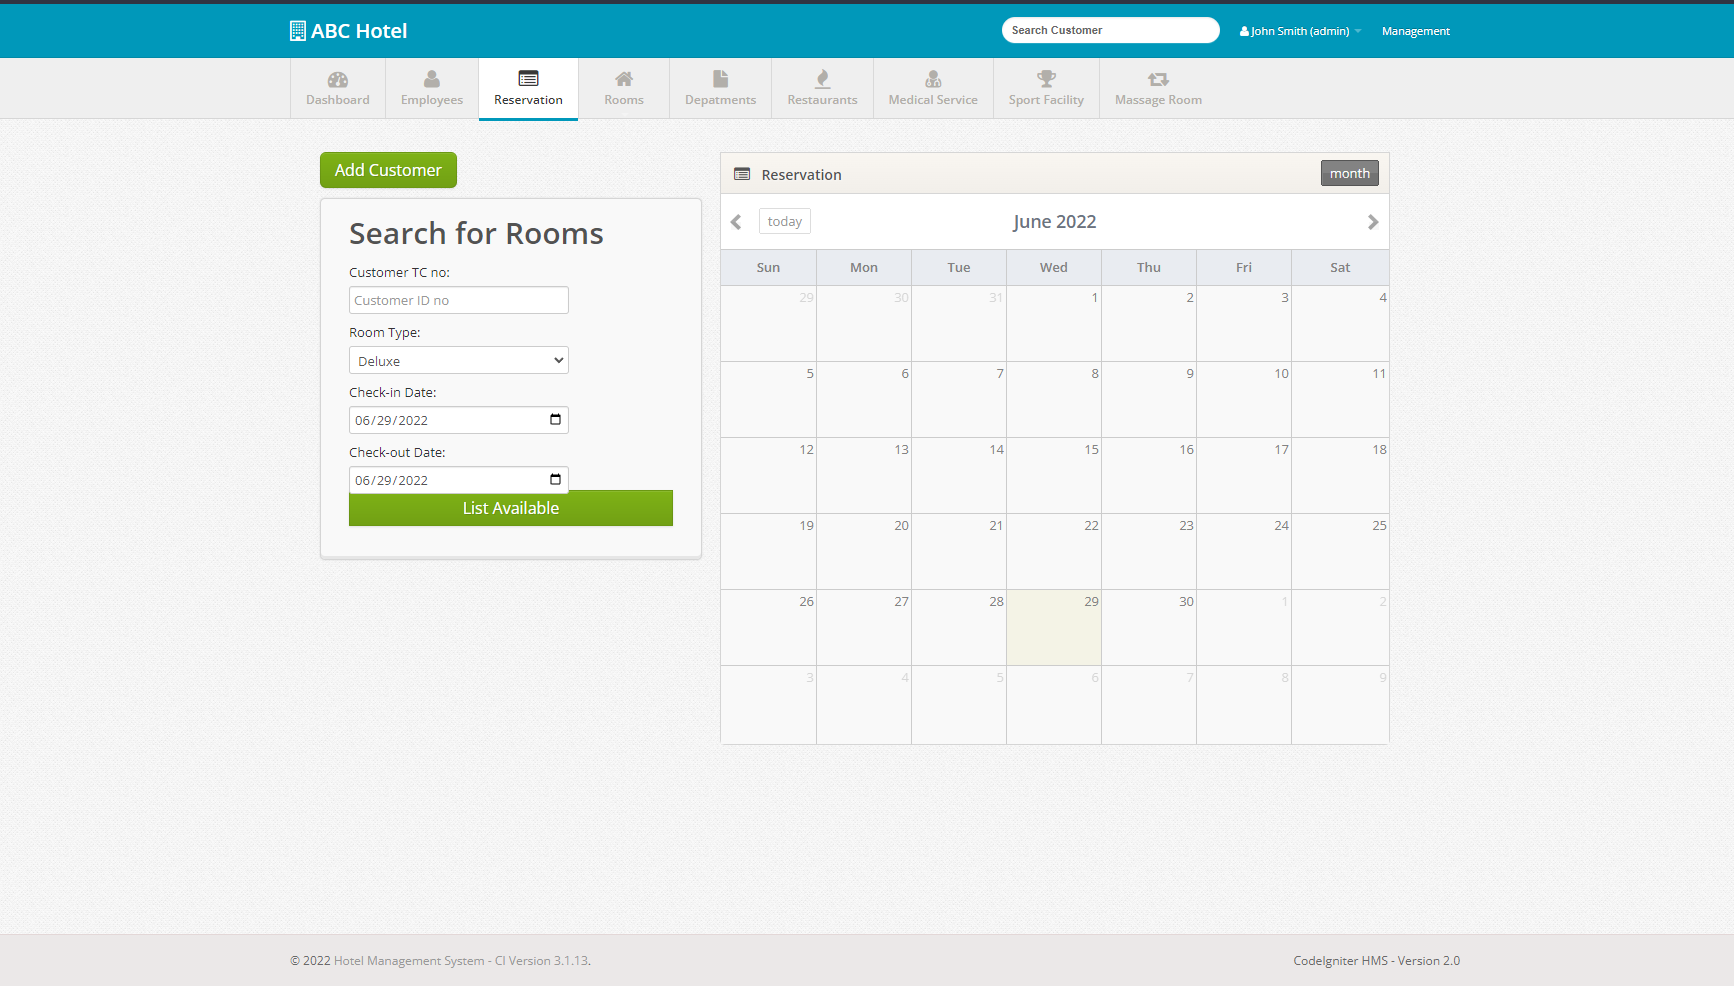Select June 15 calendar day
The image size is (1734, 986).
[1054, 476]
